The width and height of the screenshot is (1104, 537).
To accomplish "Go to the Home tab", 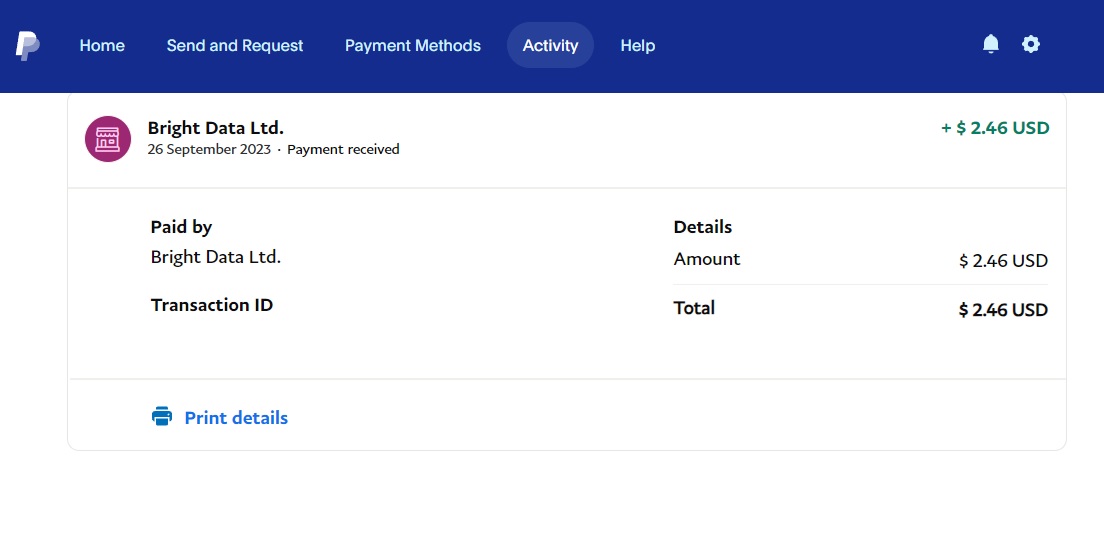I will pyautogui.click(x=102, y=45).
